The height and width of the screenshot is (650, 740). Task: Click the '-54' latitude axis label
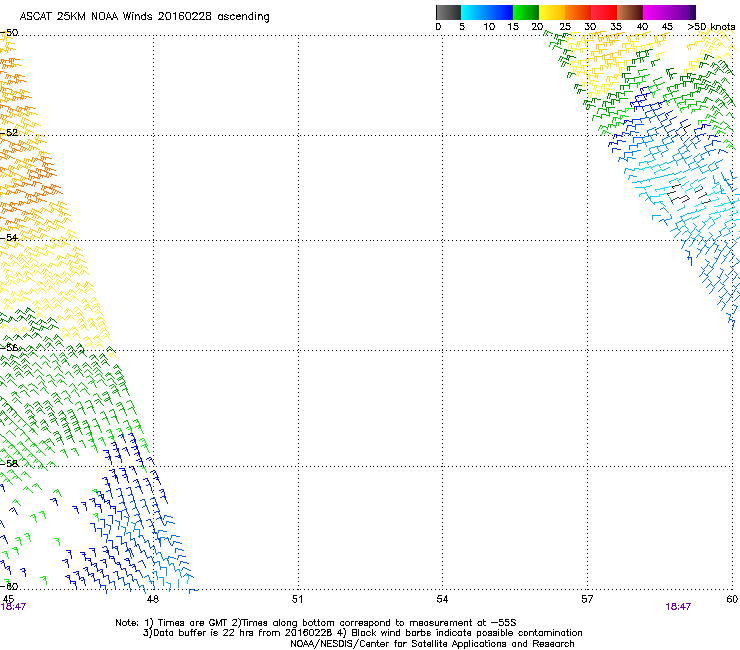pos(9,238)
